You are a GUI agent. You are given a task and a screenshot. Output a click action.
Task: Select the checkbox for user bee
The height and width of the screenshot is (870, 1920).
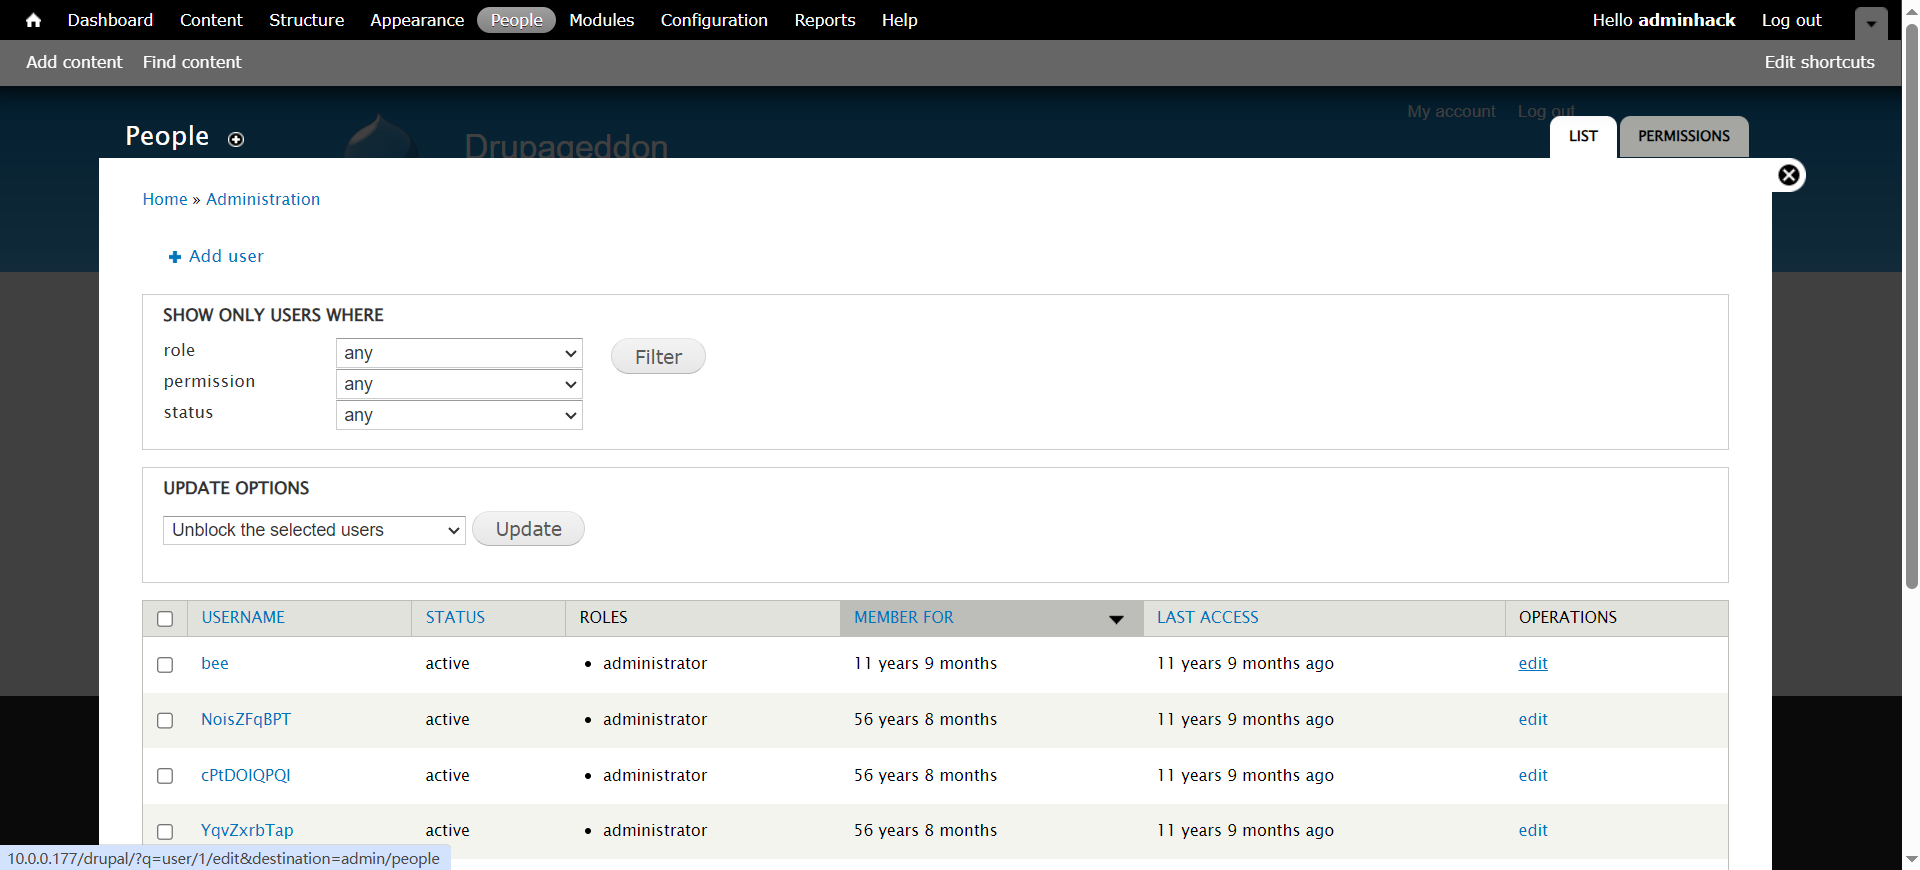click(165, 665)
